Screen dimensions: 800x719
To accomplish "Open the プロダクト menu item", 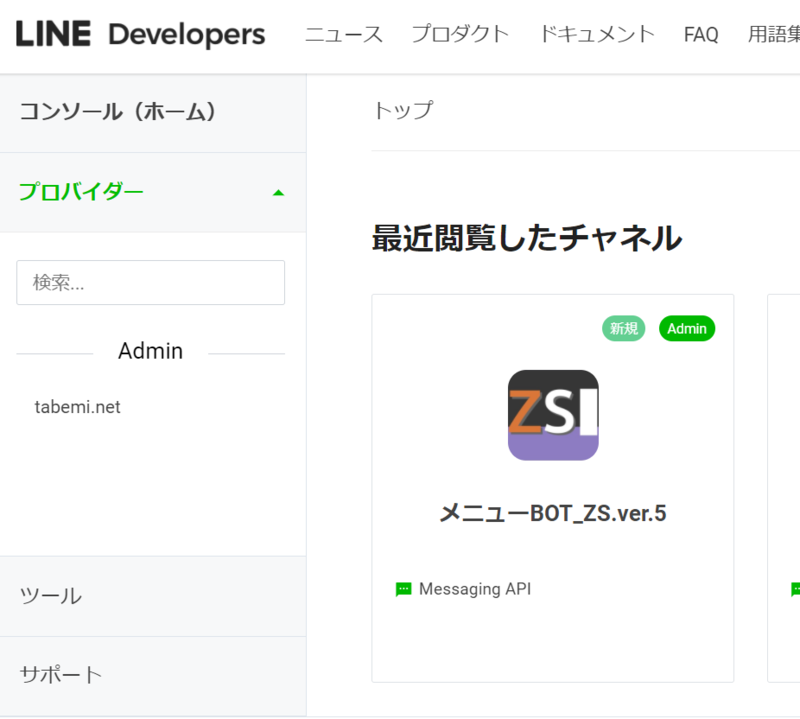I will click(x=461, y=35).
